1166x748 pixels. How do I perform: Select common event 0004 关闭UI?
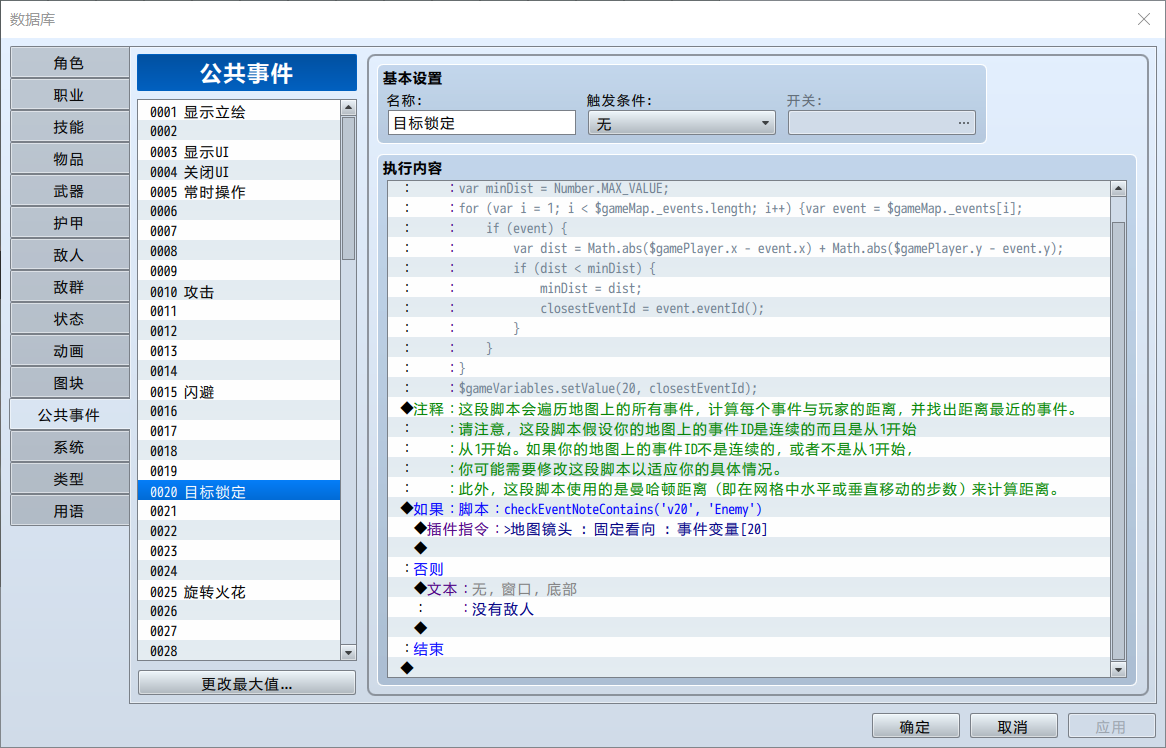(239, 172)
